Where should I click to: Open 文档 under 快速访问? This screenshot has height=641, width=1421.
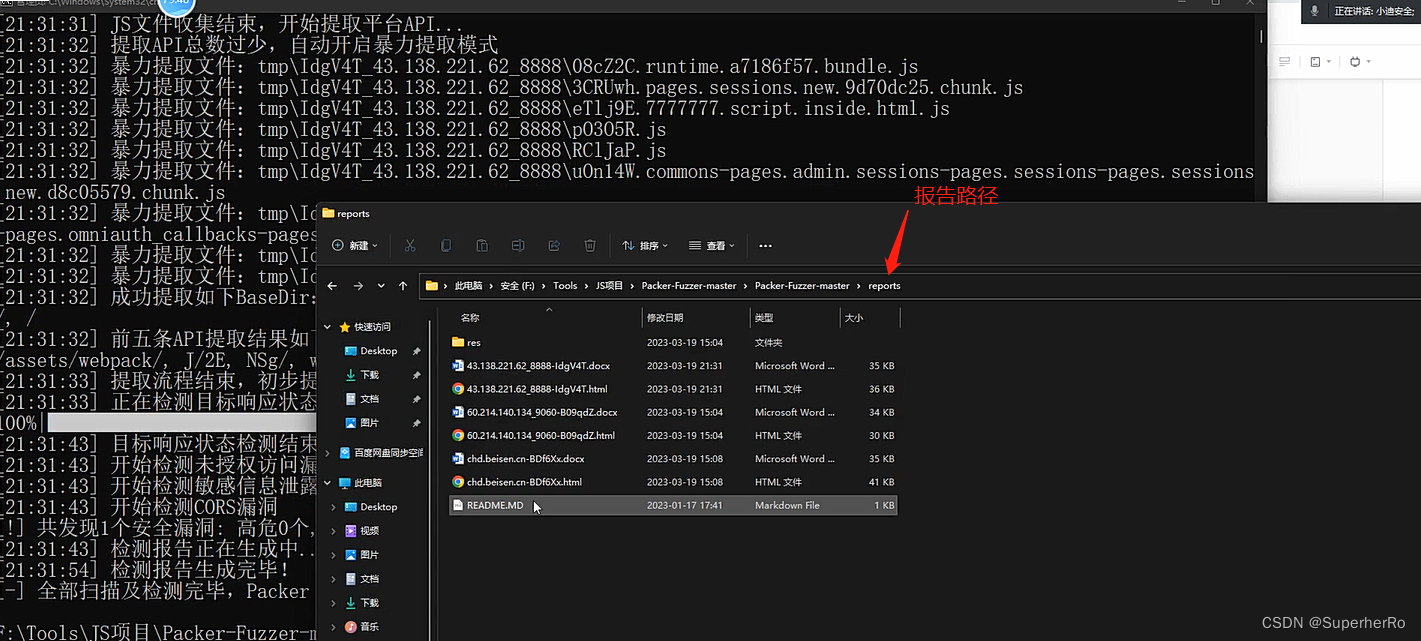coord(369,399)
